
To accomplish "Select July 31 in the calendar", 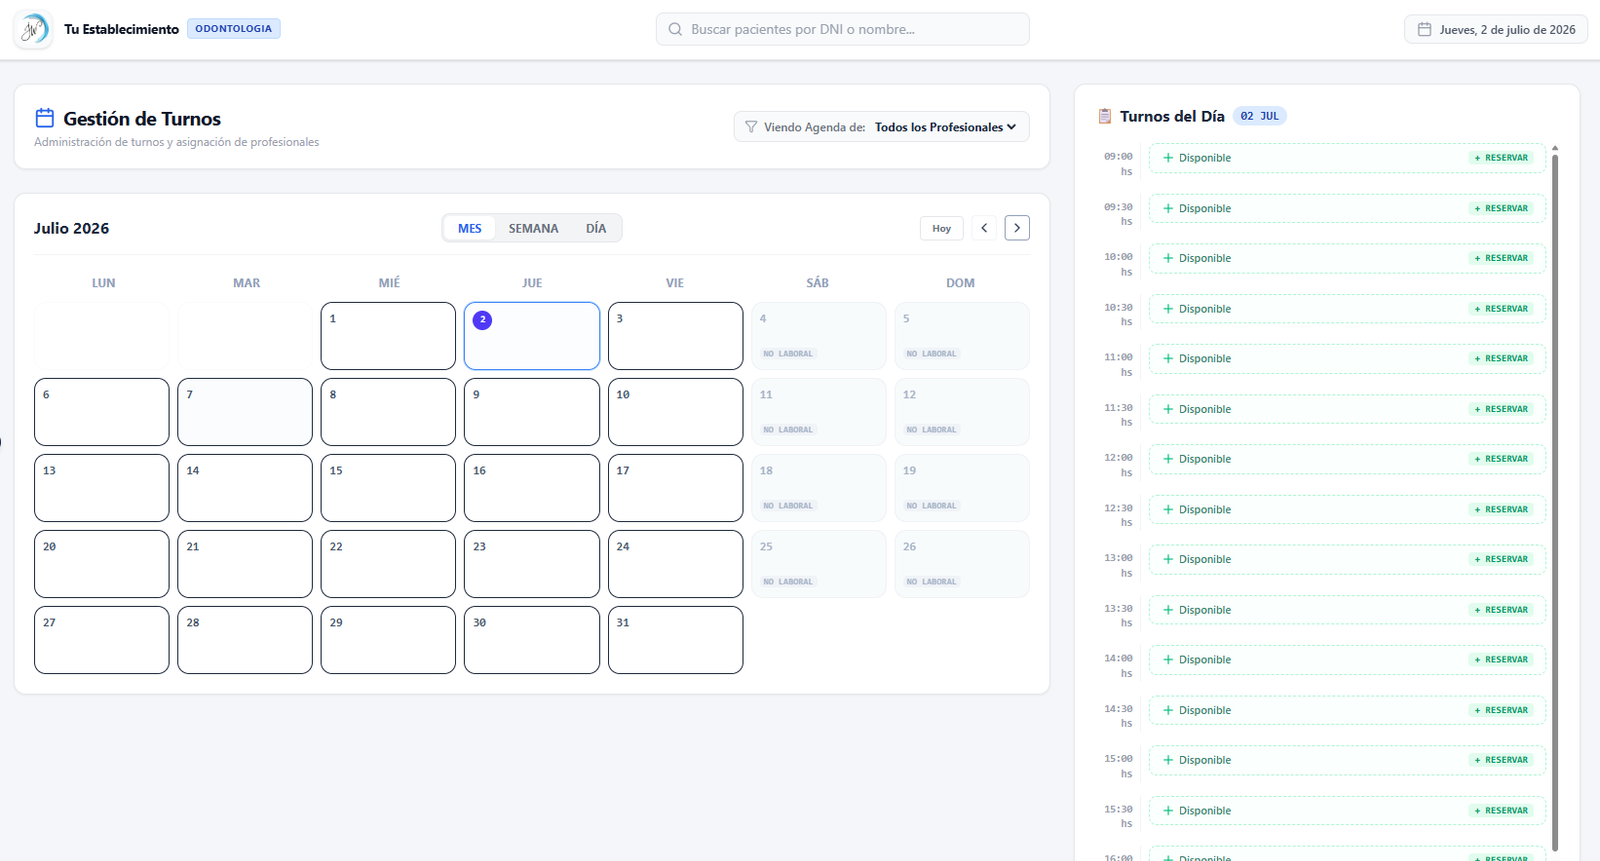I will click(x=675, y=640).
